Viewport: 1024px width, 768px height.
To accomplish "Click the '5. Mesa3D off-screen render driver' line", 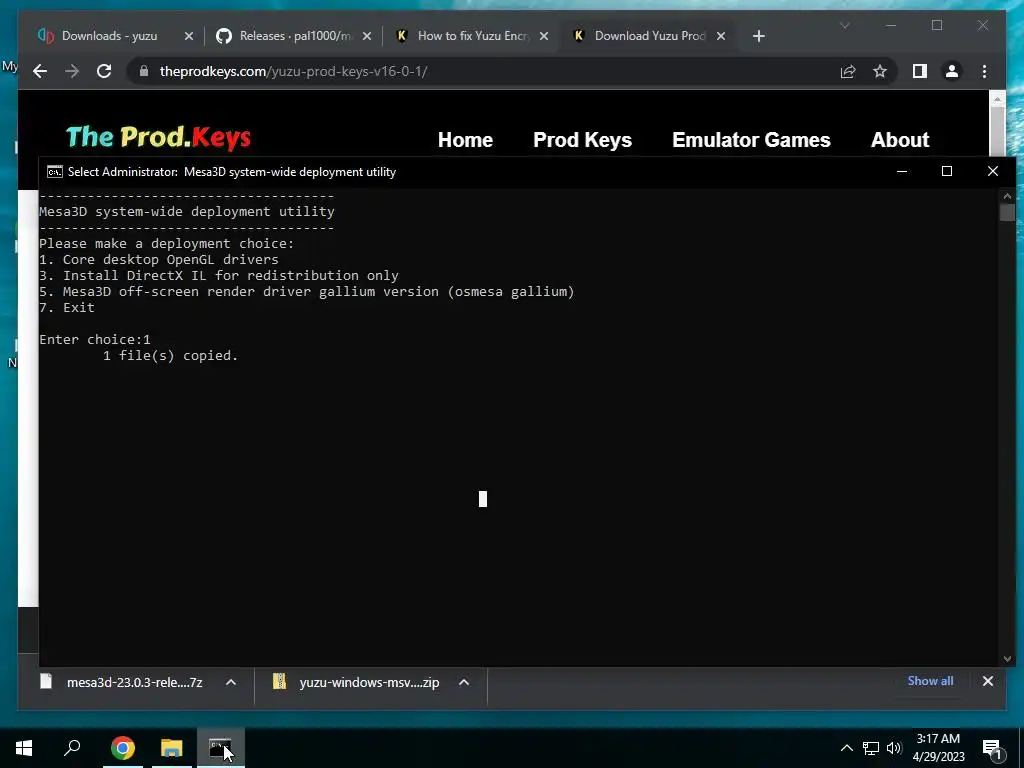I will 307,291.
